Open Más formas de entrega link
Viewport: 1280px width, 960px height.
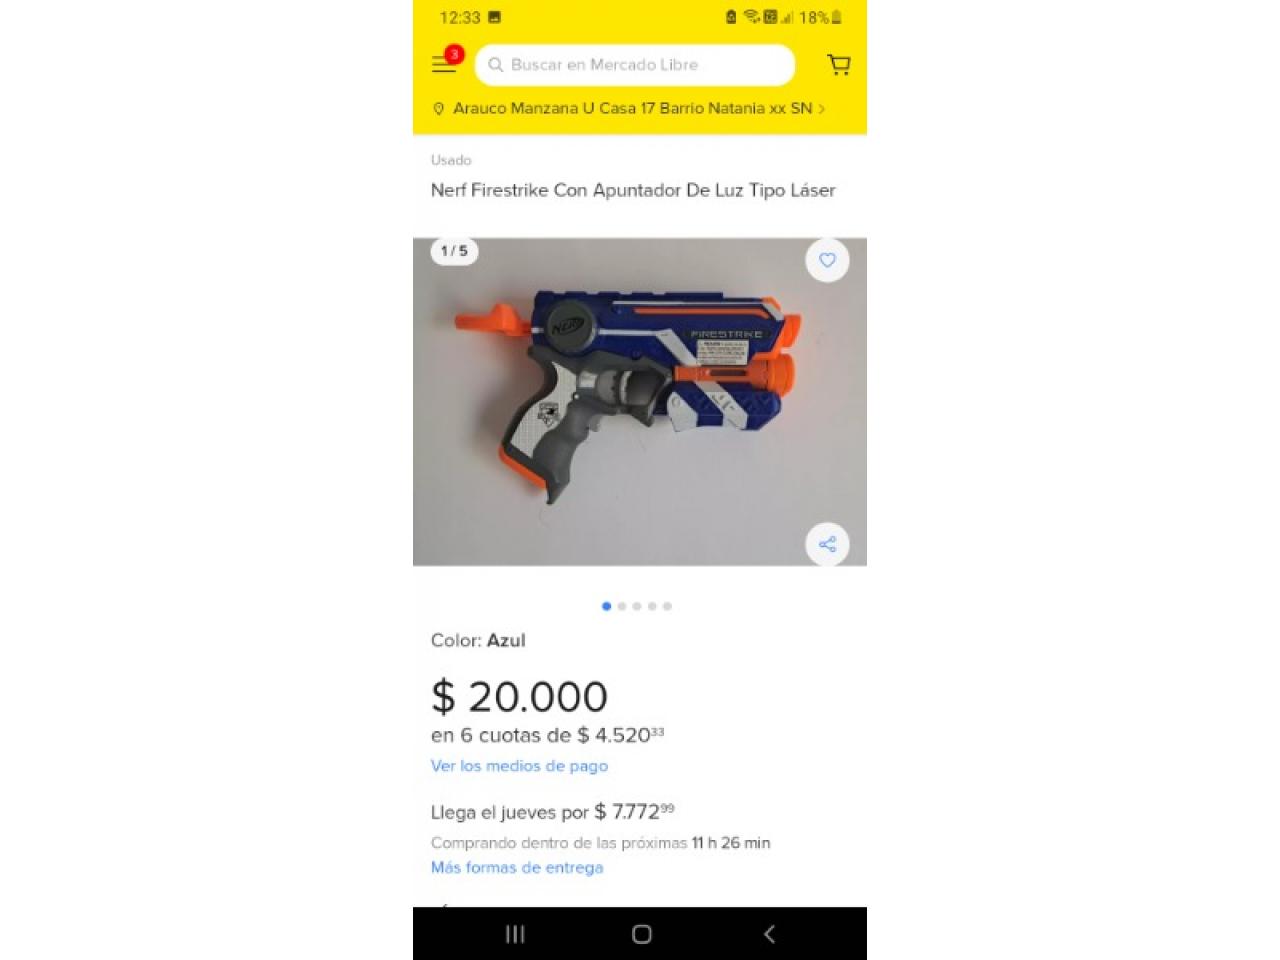(x=517, y=867)
